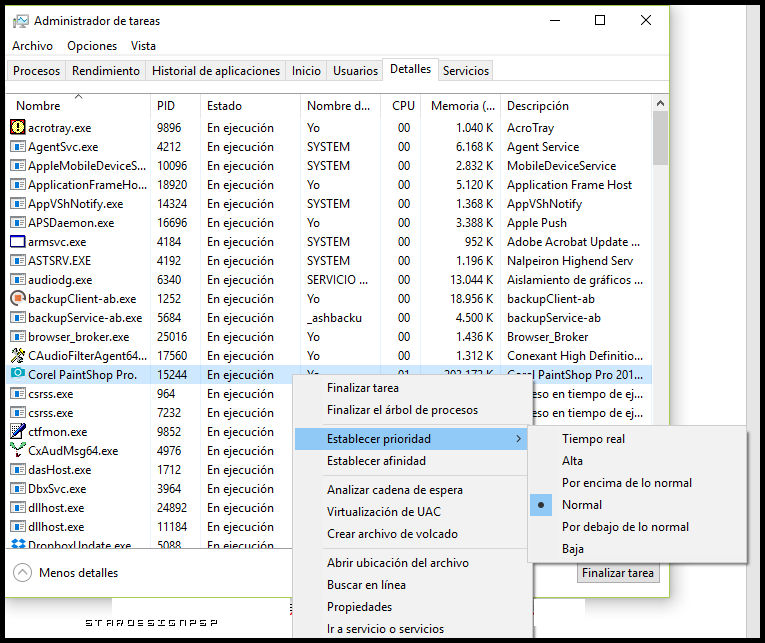Choose Por encima de lo normal priority
The image size is (765, 643).
point(637,482)
